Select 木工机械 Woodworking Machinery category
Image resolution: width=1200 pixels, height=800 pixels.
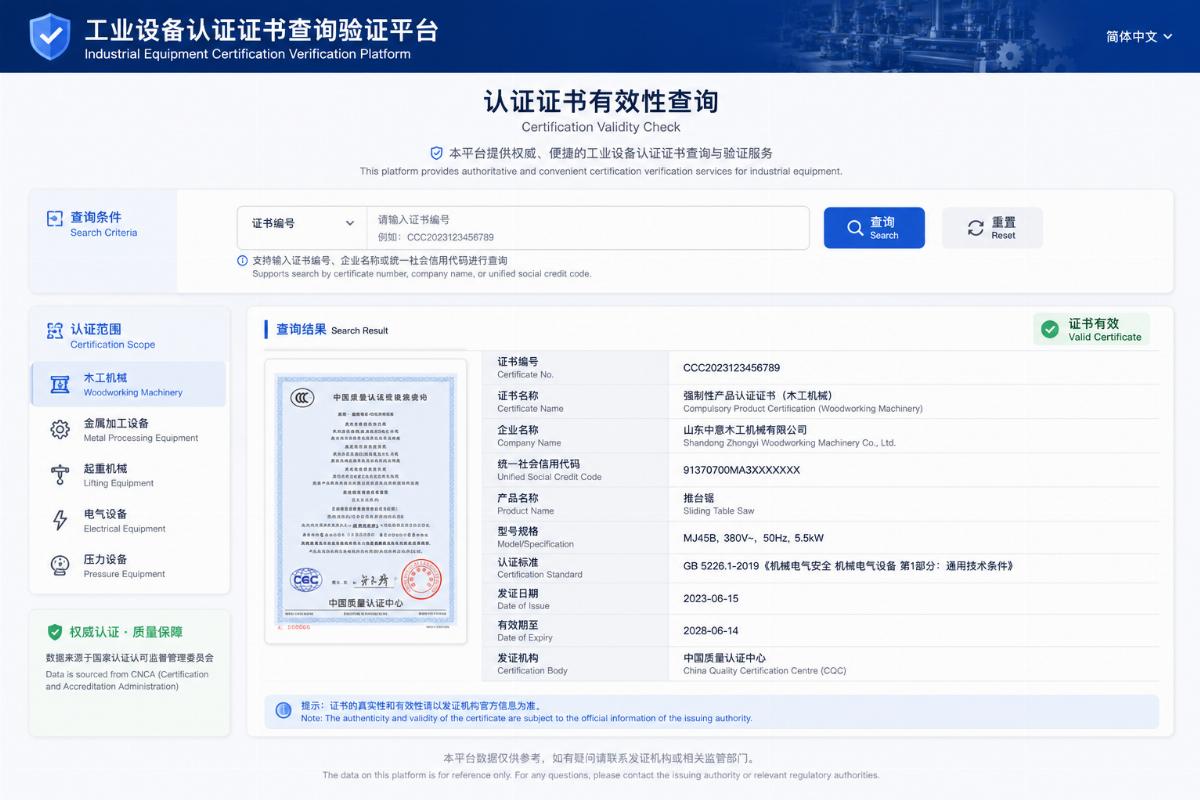point(129,384)
